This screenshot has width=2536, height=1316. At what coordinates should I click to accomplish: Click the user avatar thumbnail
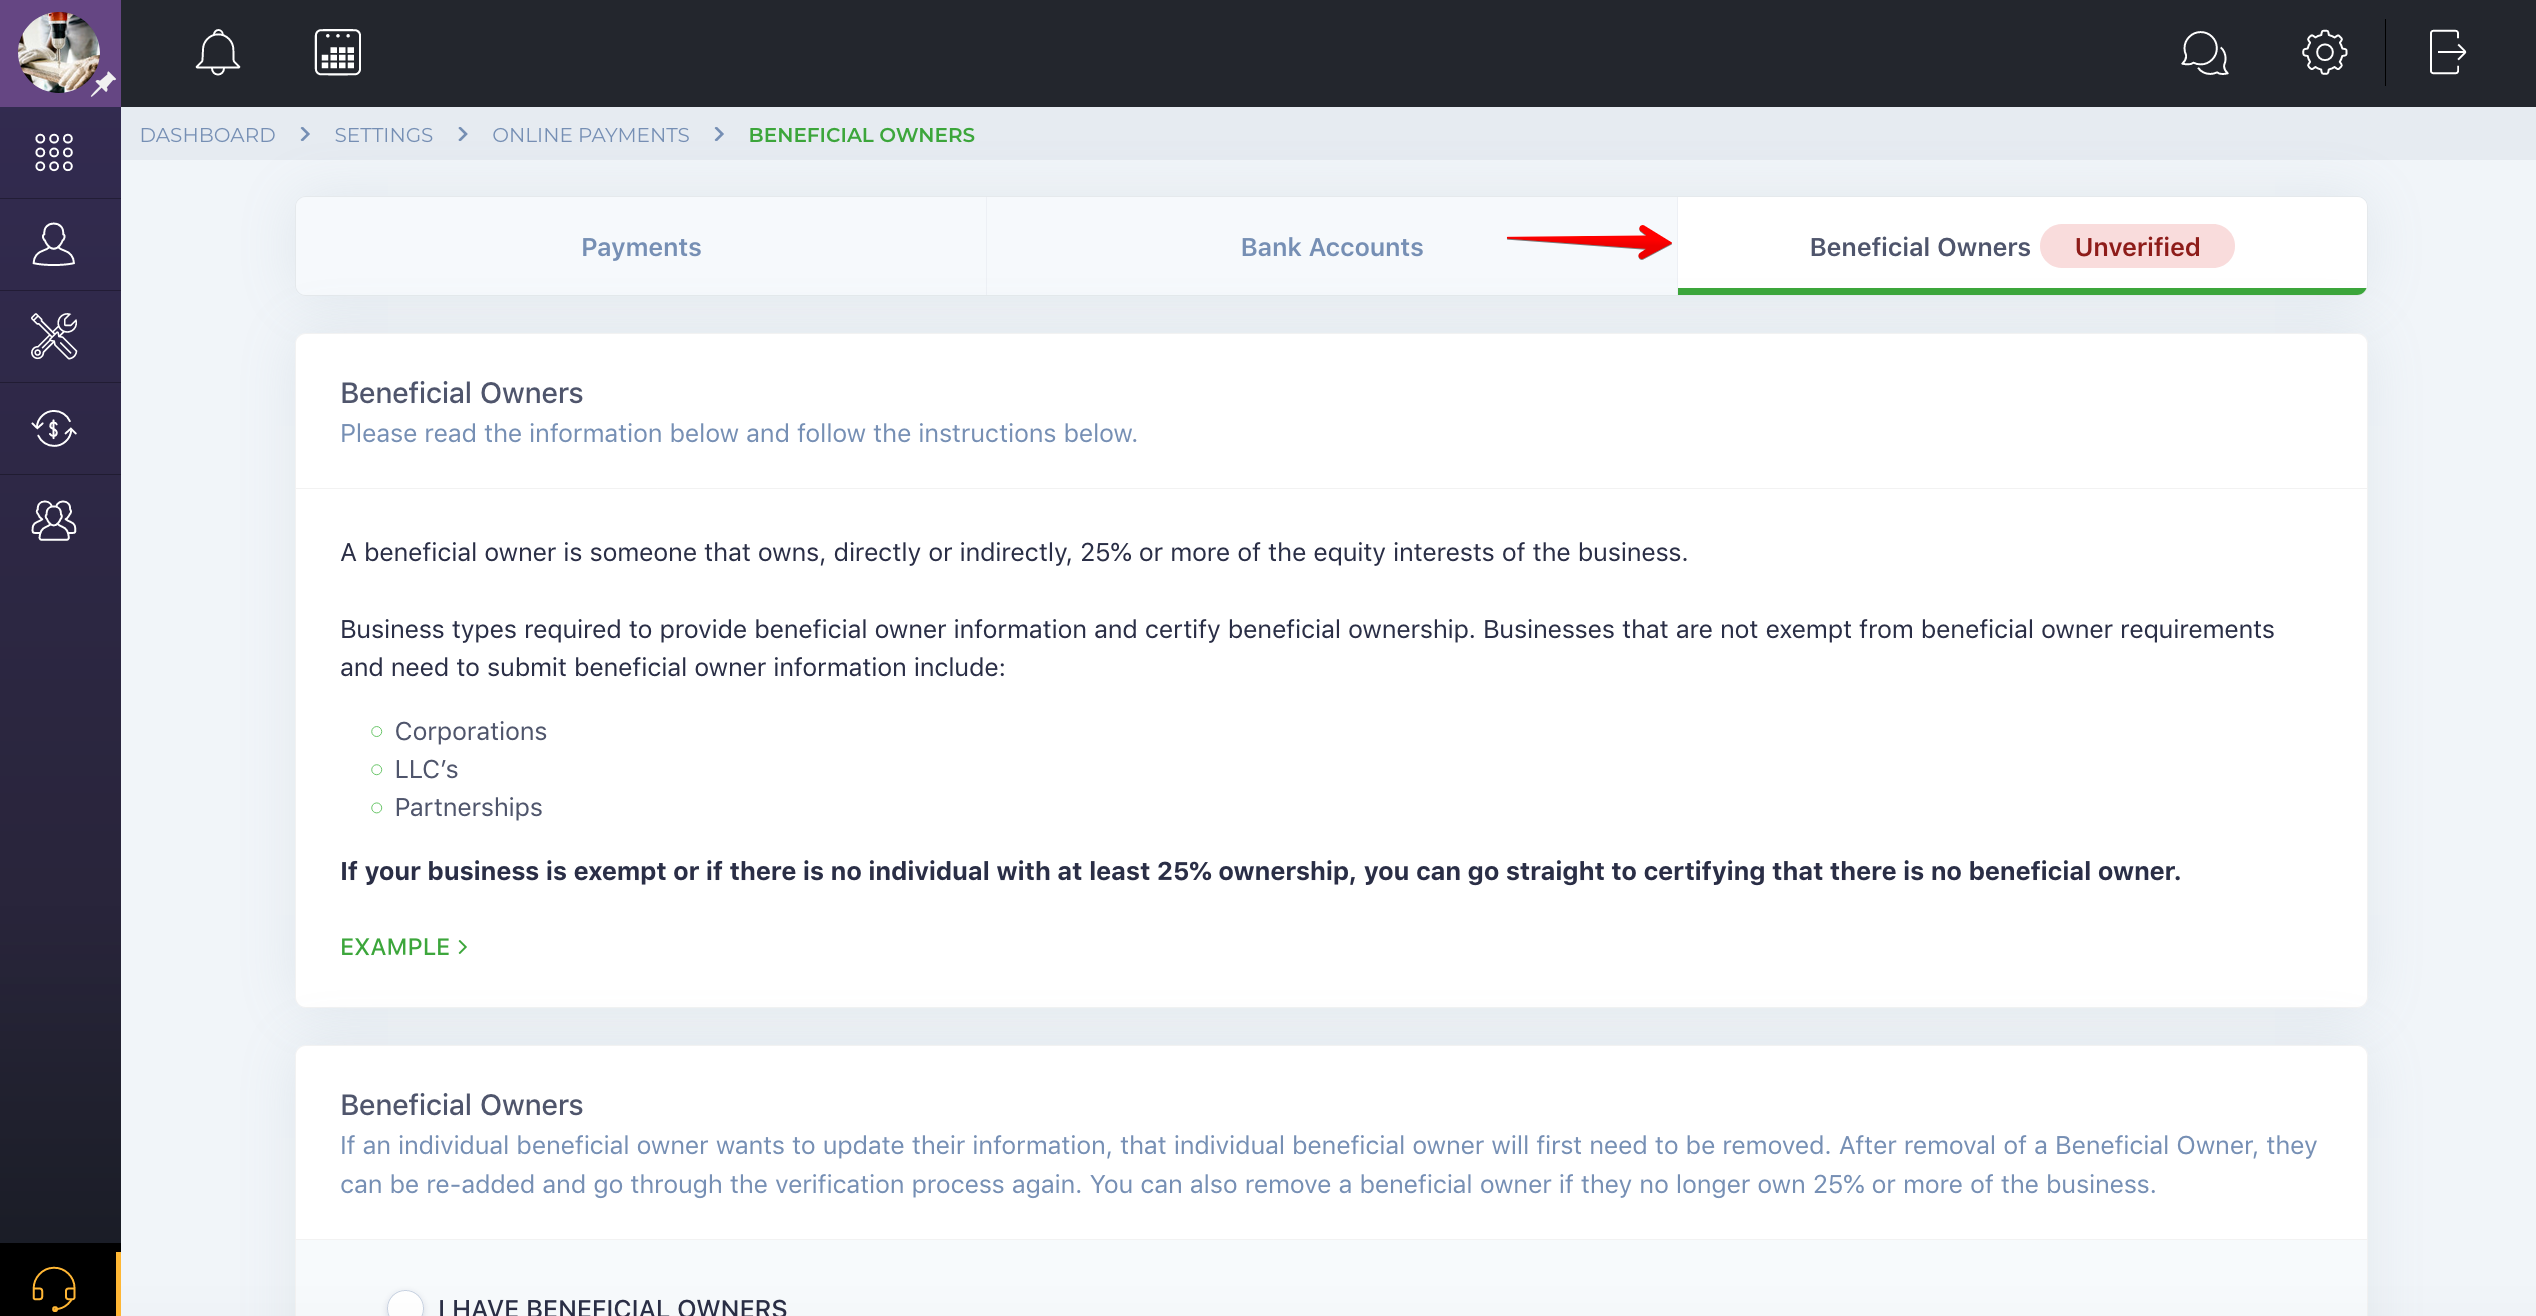[x=58, y=52]
